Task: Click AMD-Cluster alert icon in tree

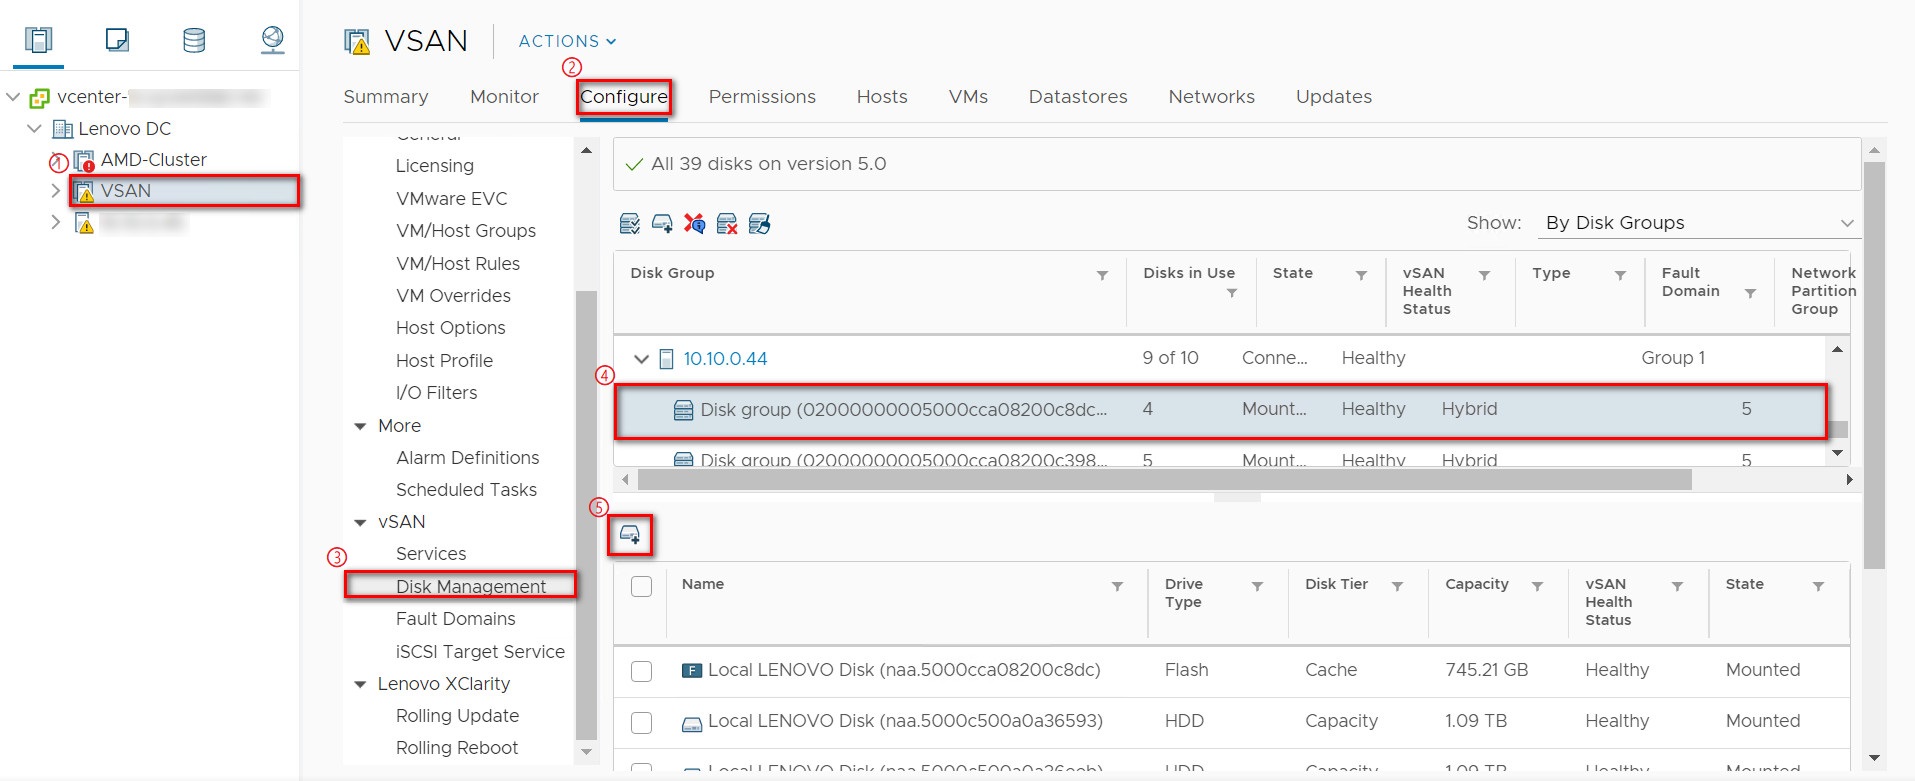Action: click(x=84, y=160)
